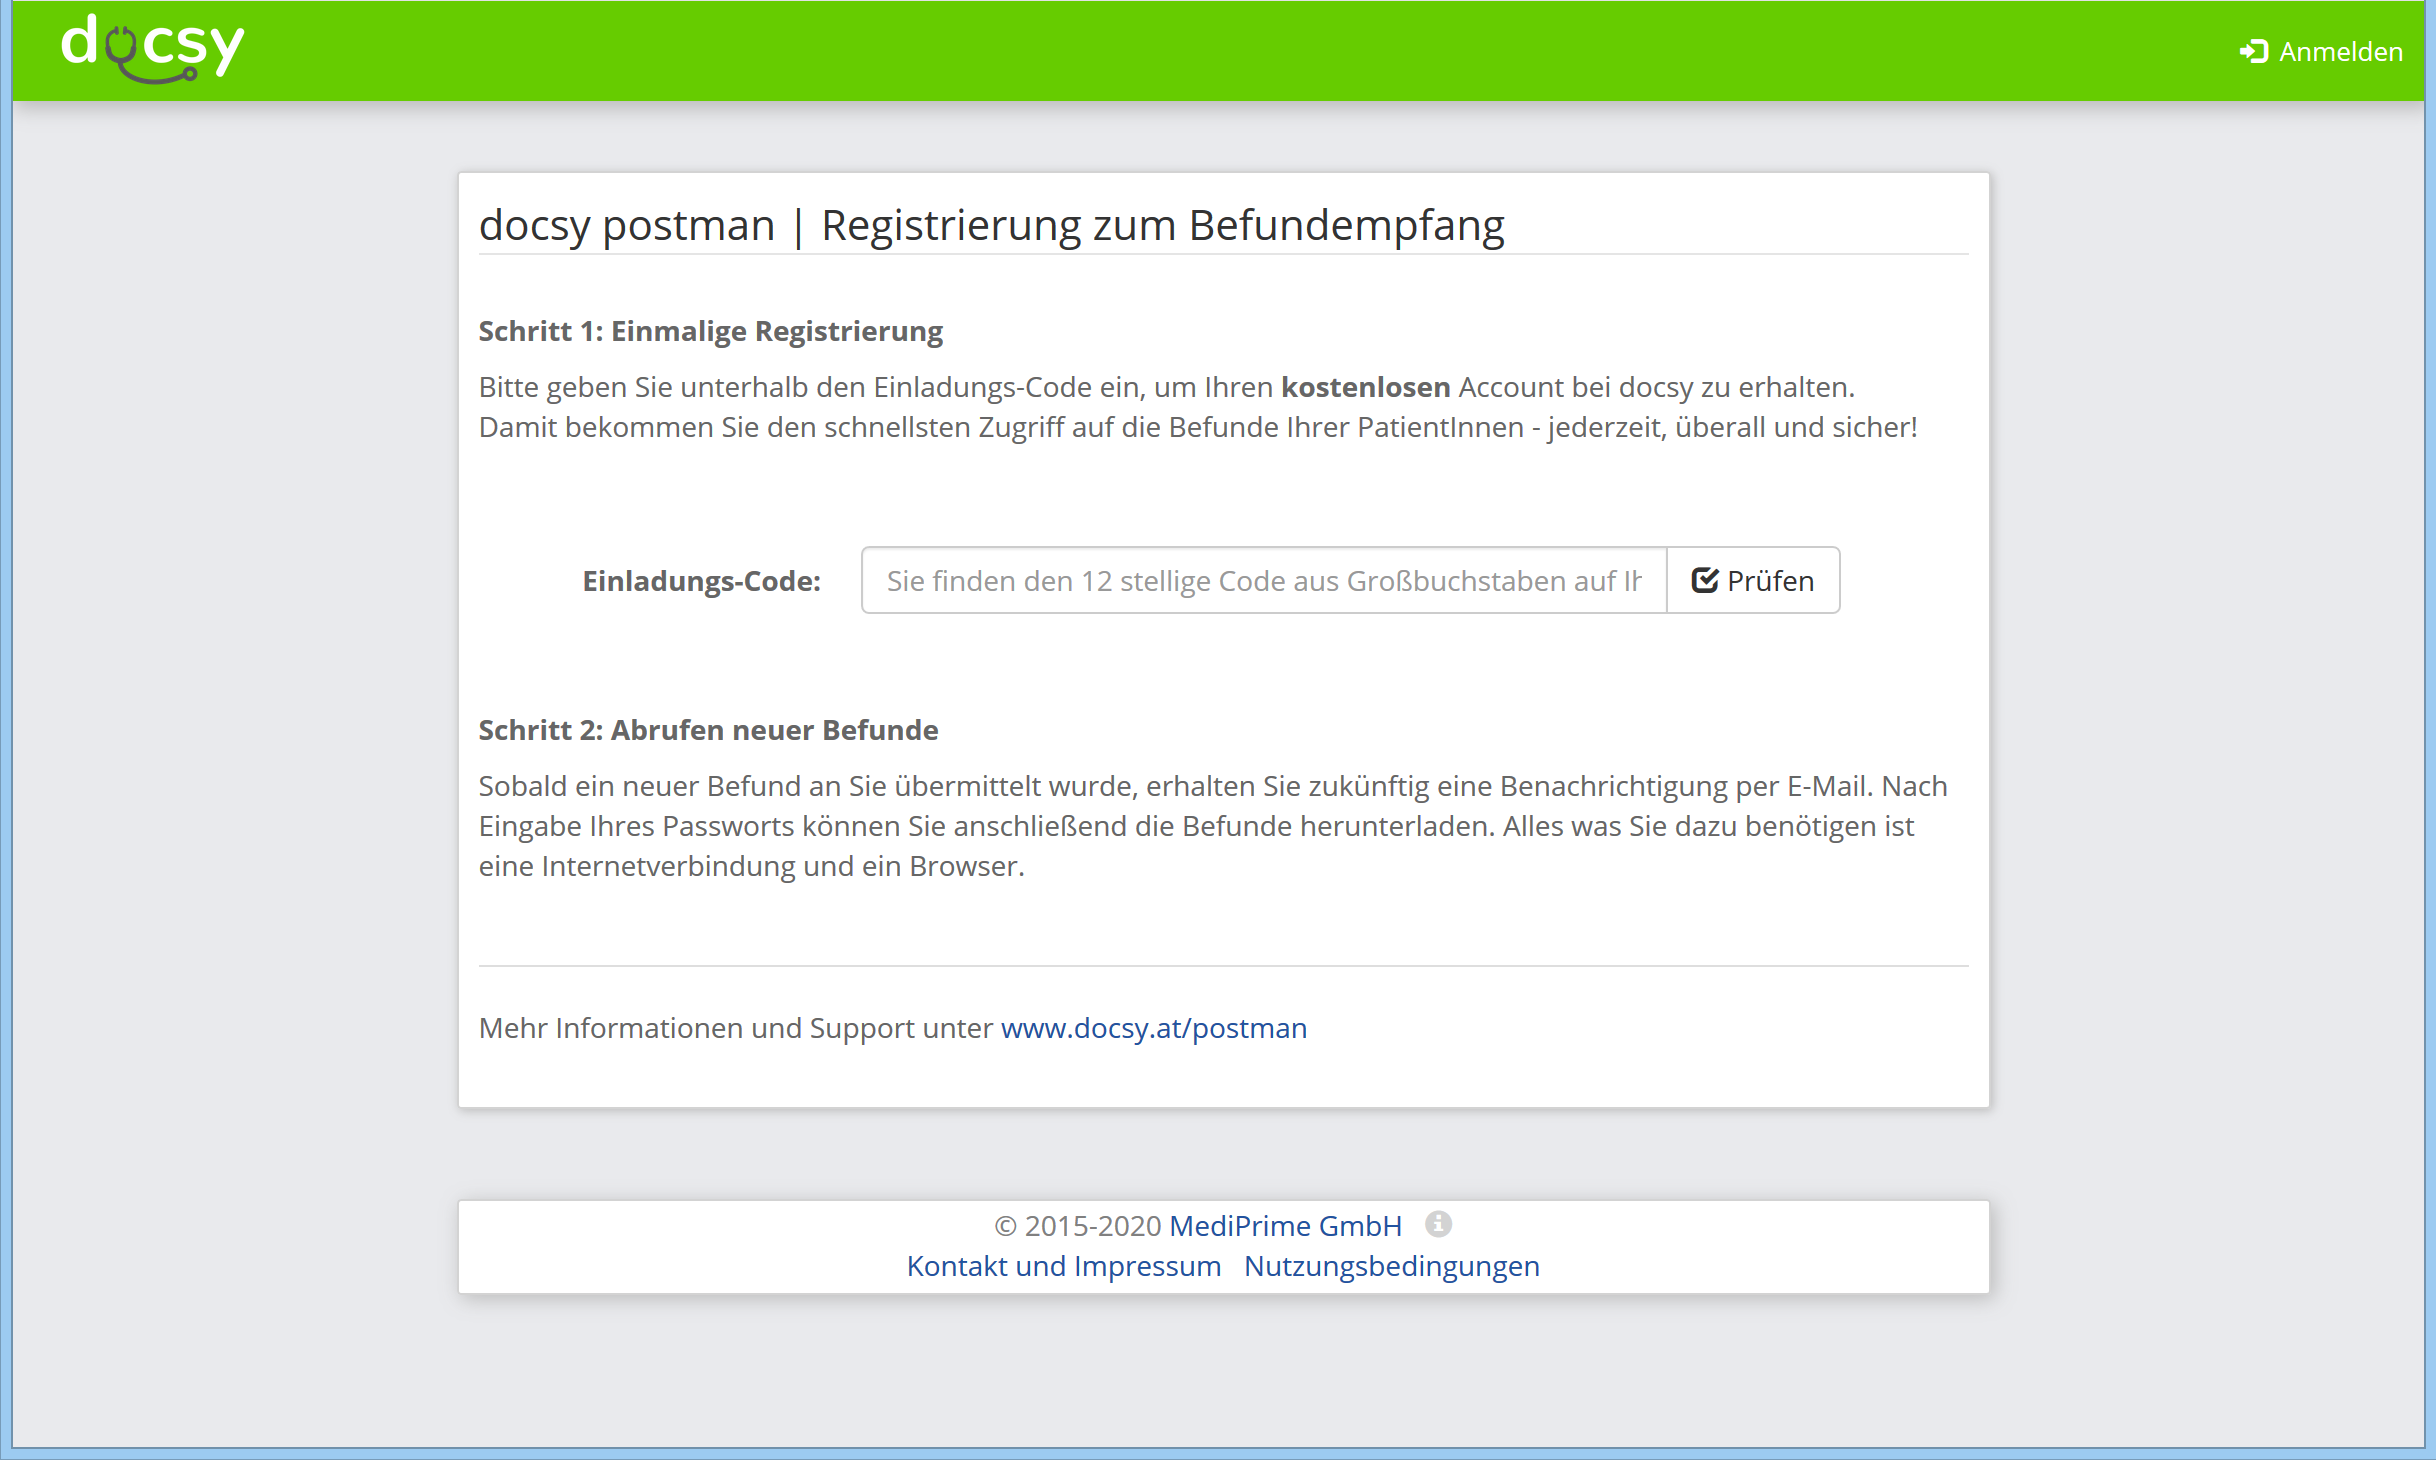Focus the Einladungs-Code input field
Viewport: 2436px width, 1460px height.
[1264, 580]
